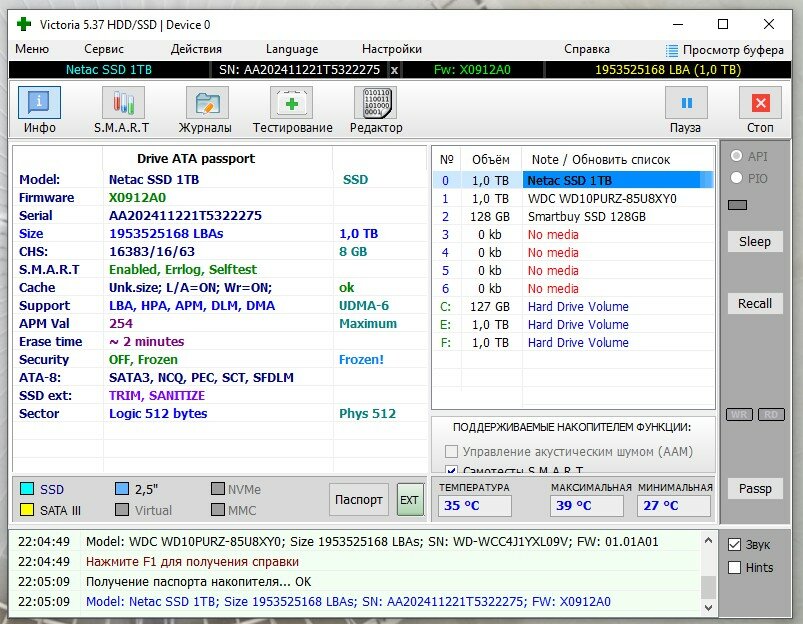Click the MMC indicator box
The image size is (803, 624).
(218, 510)
